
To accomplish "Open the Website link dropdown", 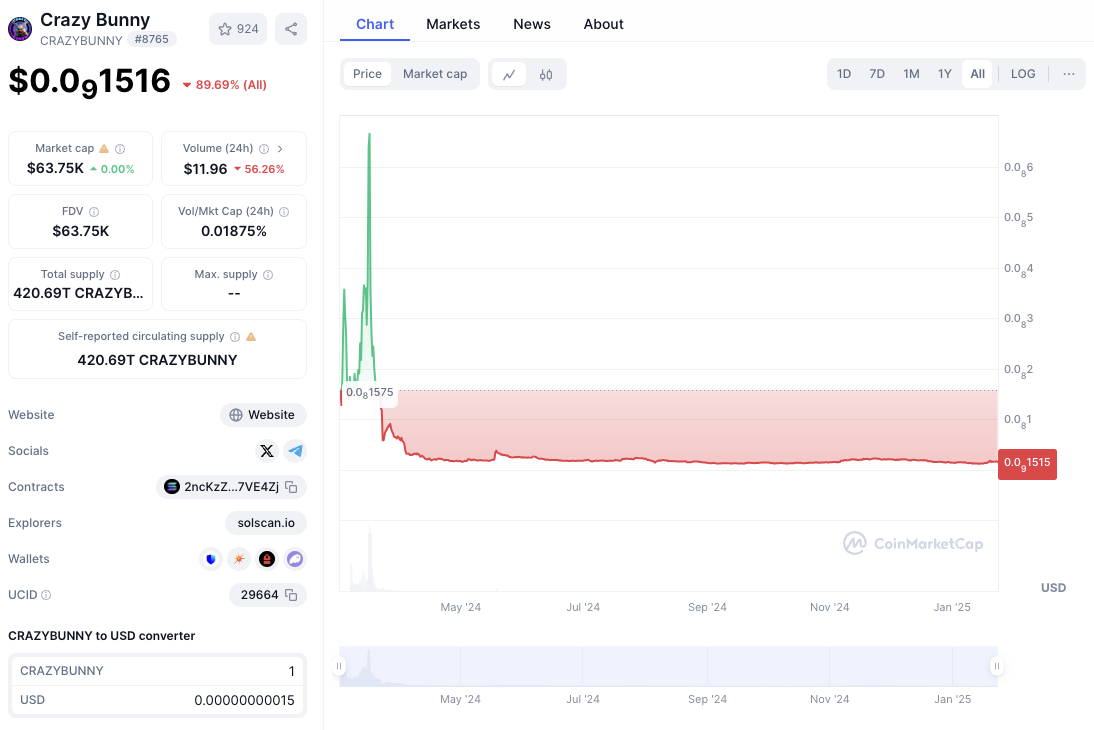I will click(263, 415).
